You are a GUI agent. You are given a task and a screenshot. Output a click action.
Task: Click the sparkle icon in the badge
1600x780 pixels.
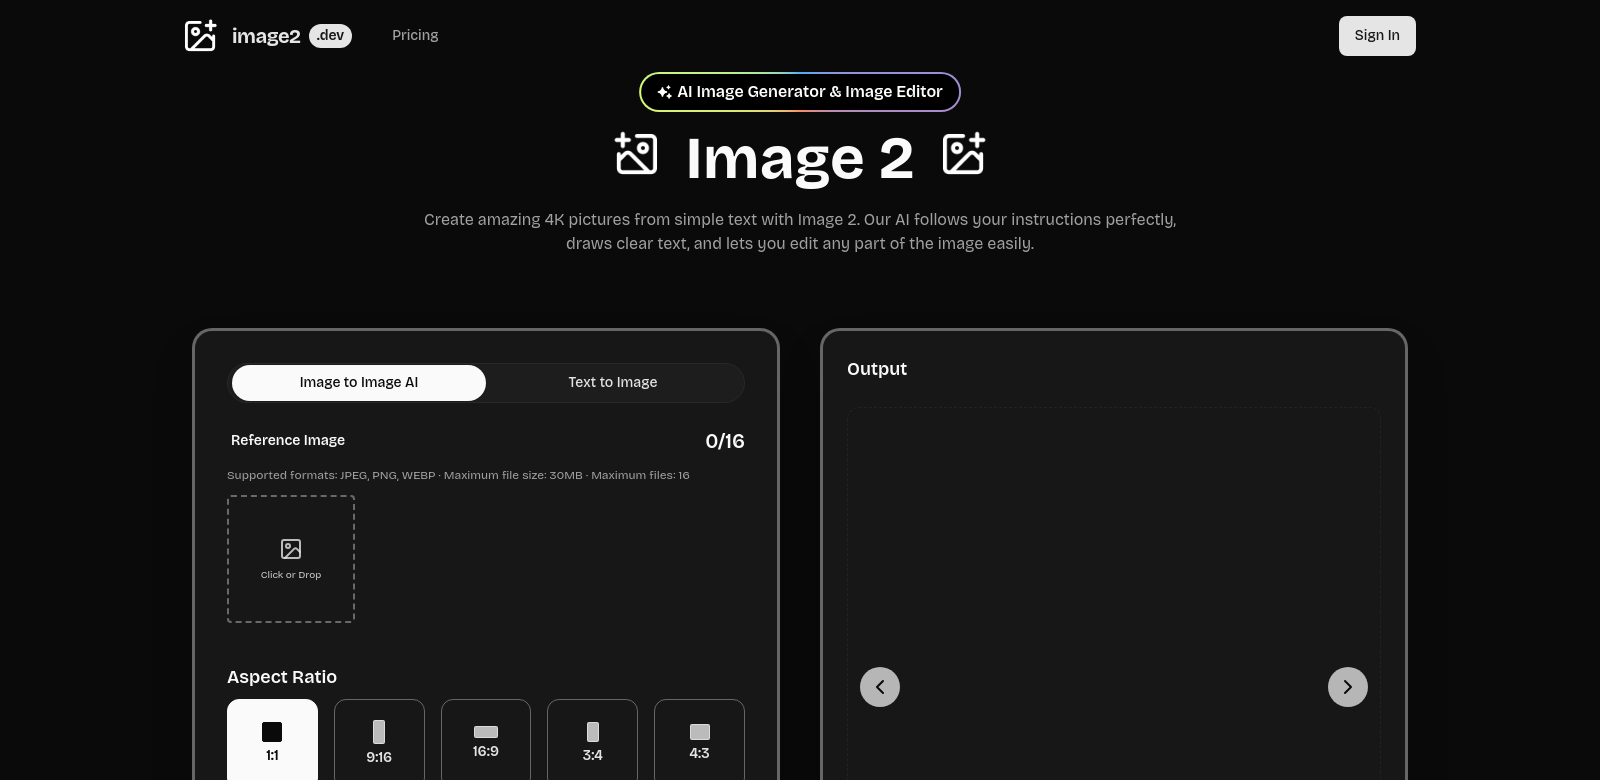pyautogui.click(x=664, y=92)
